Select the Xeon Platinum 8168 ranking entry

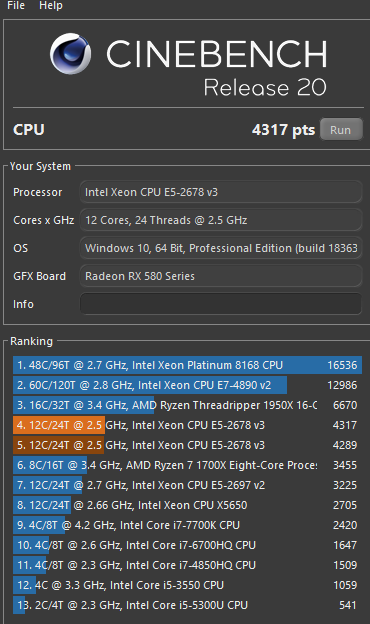point(187,365)
